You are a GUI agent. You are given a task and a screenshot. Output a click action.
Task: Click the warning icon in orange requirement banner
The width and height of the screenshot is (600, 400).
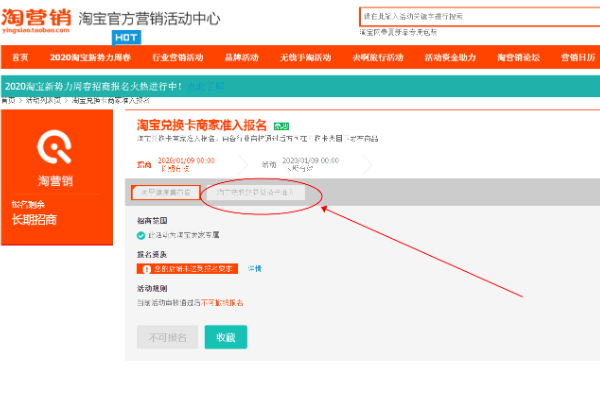(x=143, y=268)
